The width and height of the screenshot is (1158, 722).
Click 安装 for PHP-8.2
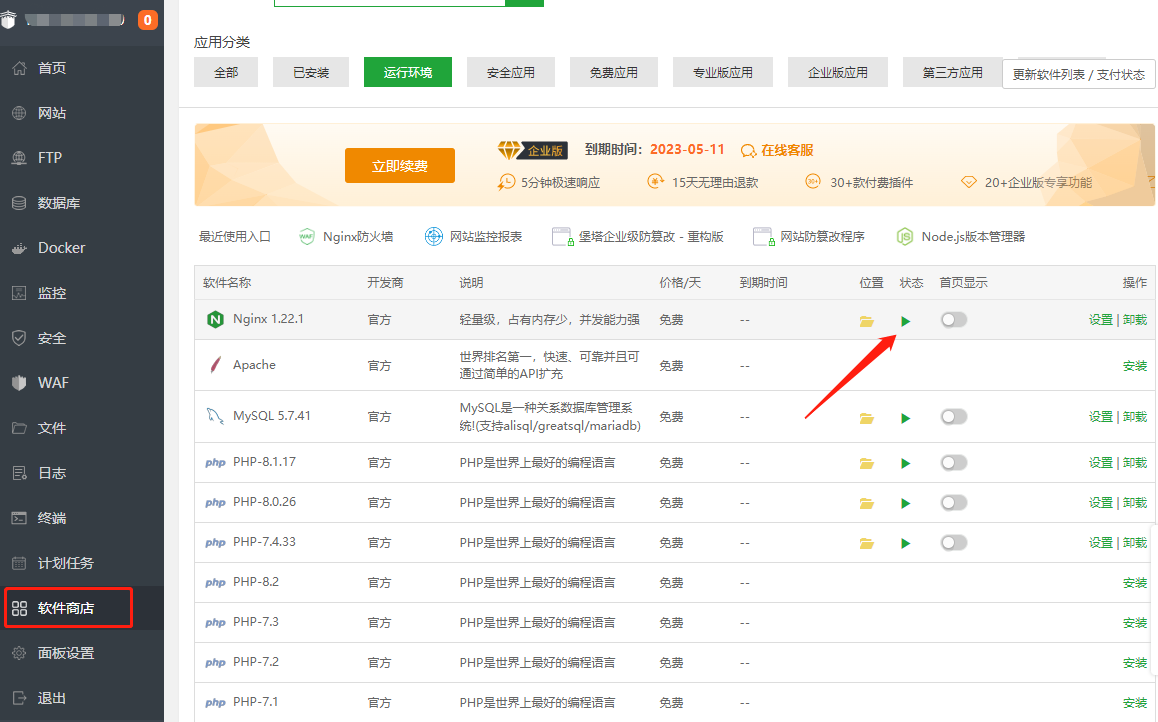(1135, 583)
